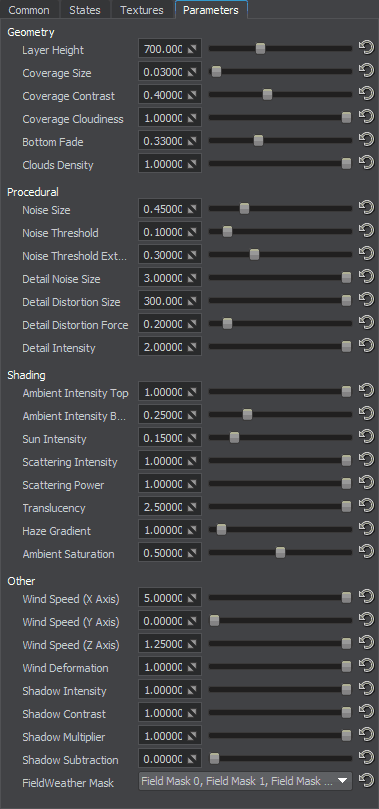
Task: Click the Coverage Contrast slider handle
Action: point(267,94)
